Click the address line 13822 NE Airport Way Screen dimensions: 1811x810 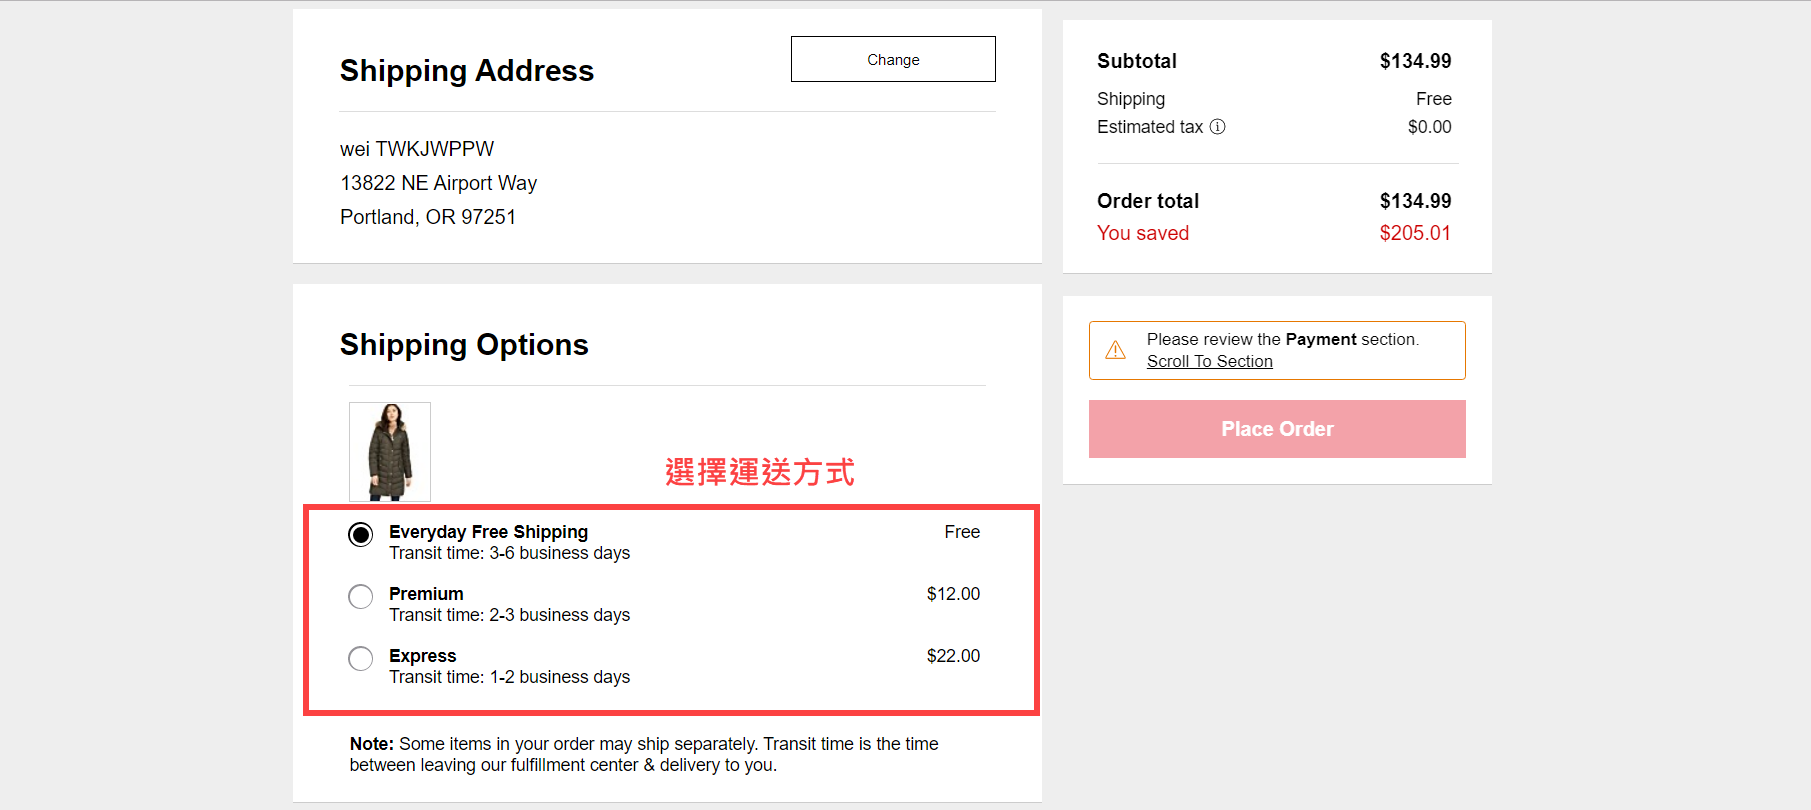click(x=438, y=183)
